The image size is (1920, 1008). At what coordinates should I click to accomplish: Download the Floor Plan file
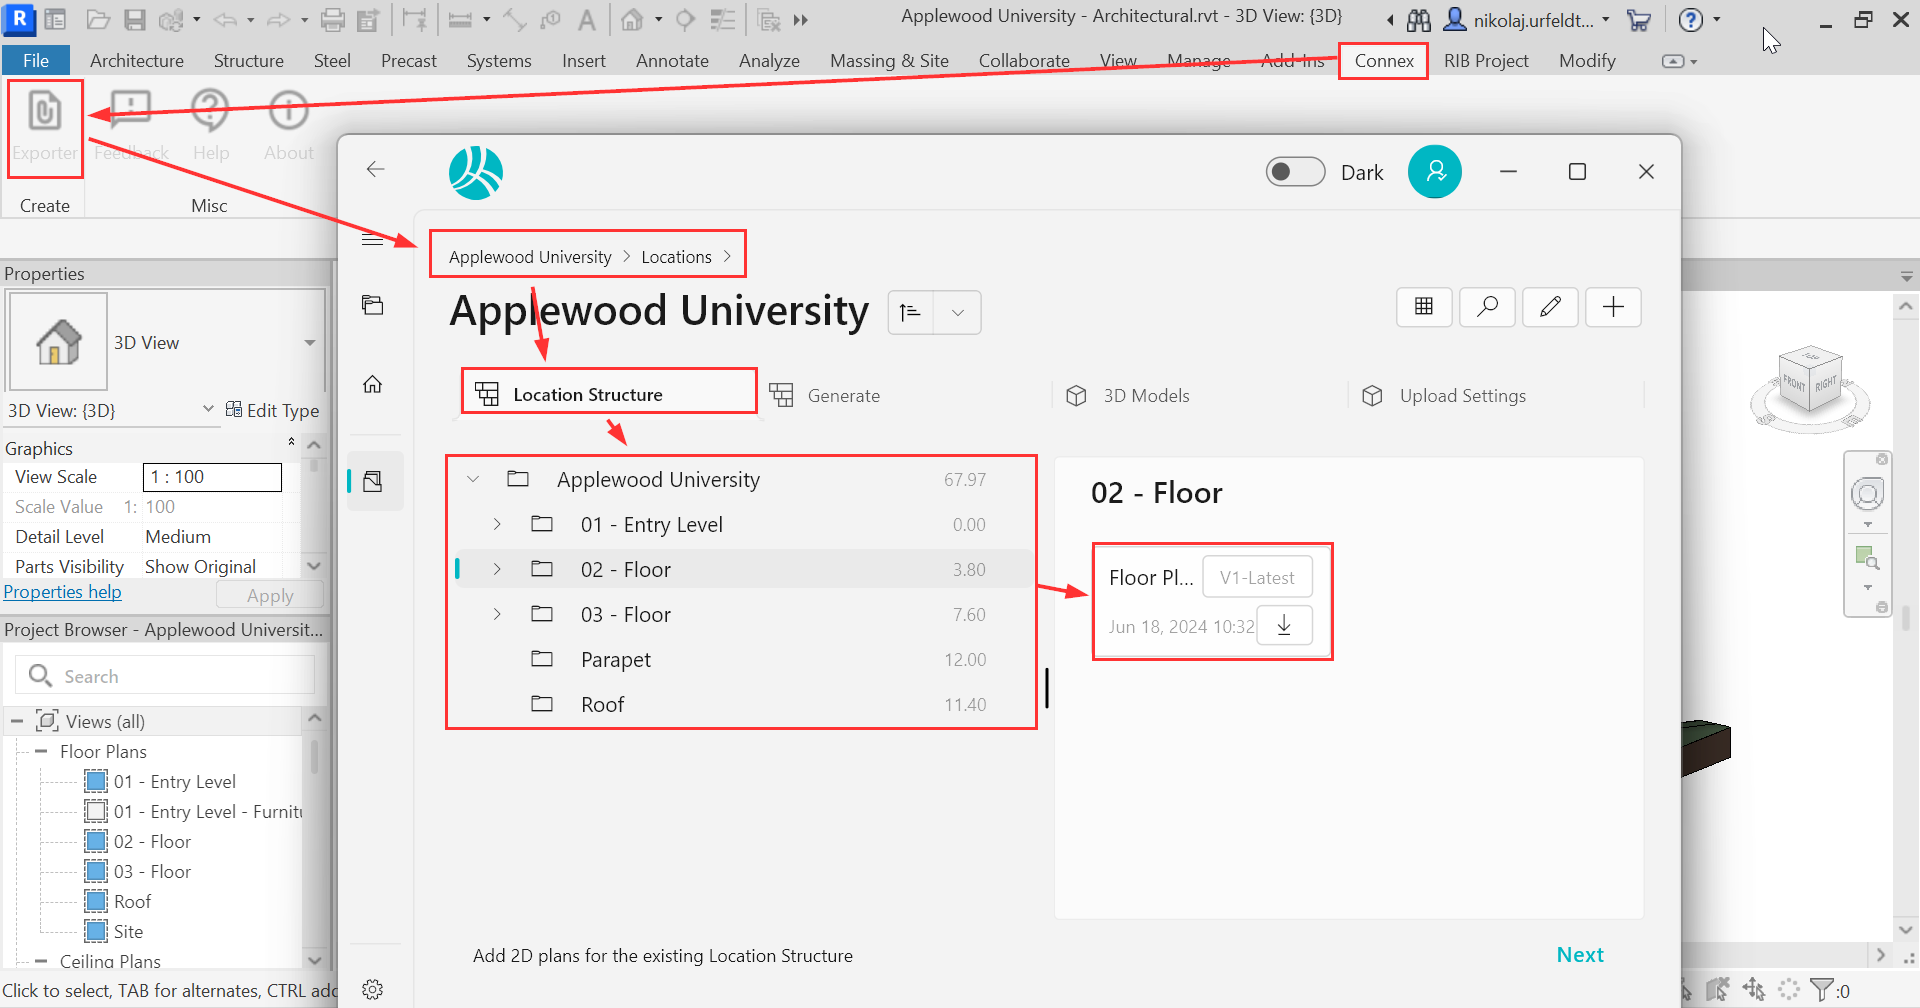click(1284, 626)
